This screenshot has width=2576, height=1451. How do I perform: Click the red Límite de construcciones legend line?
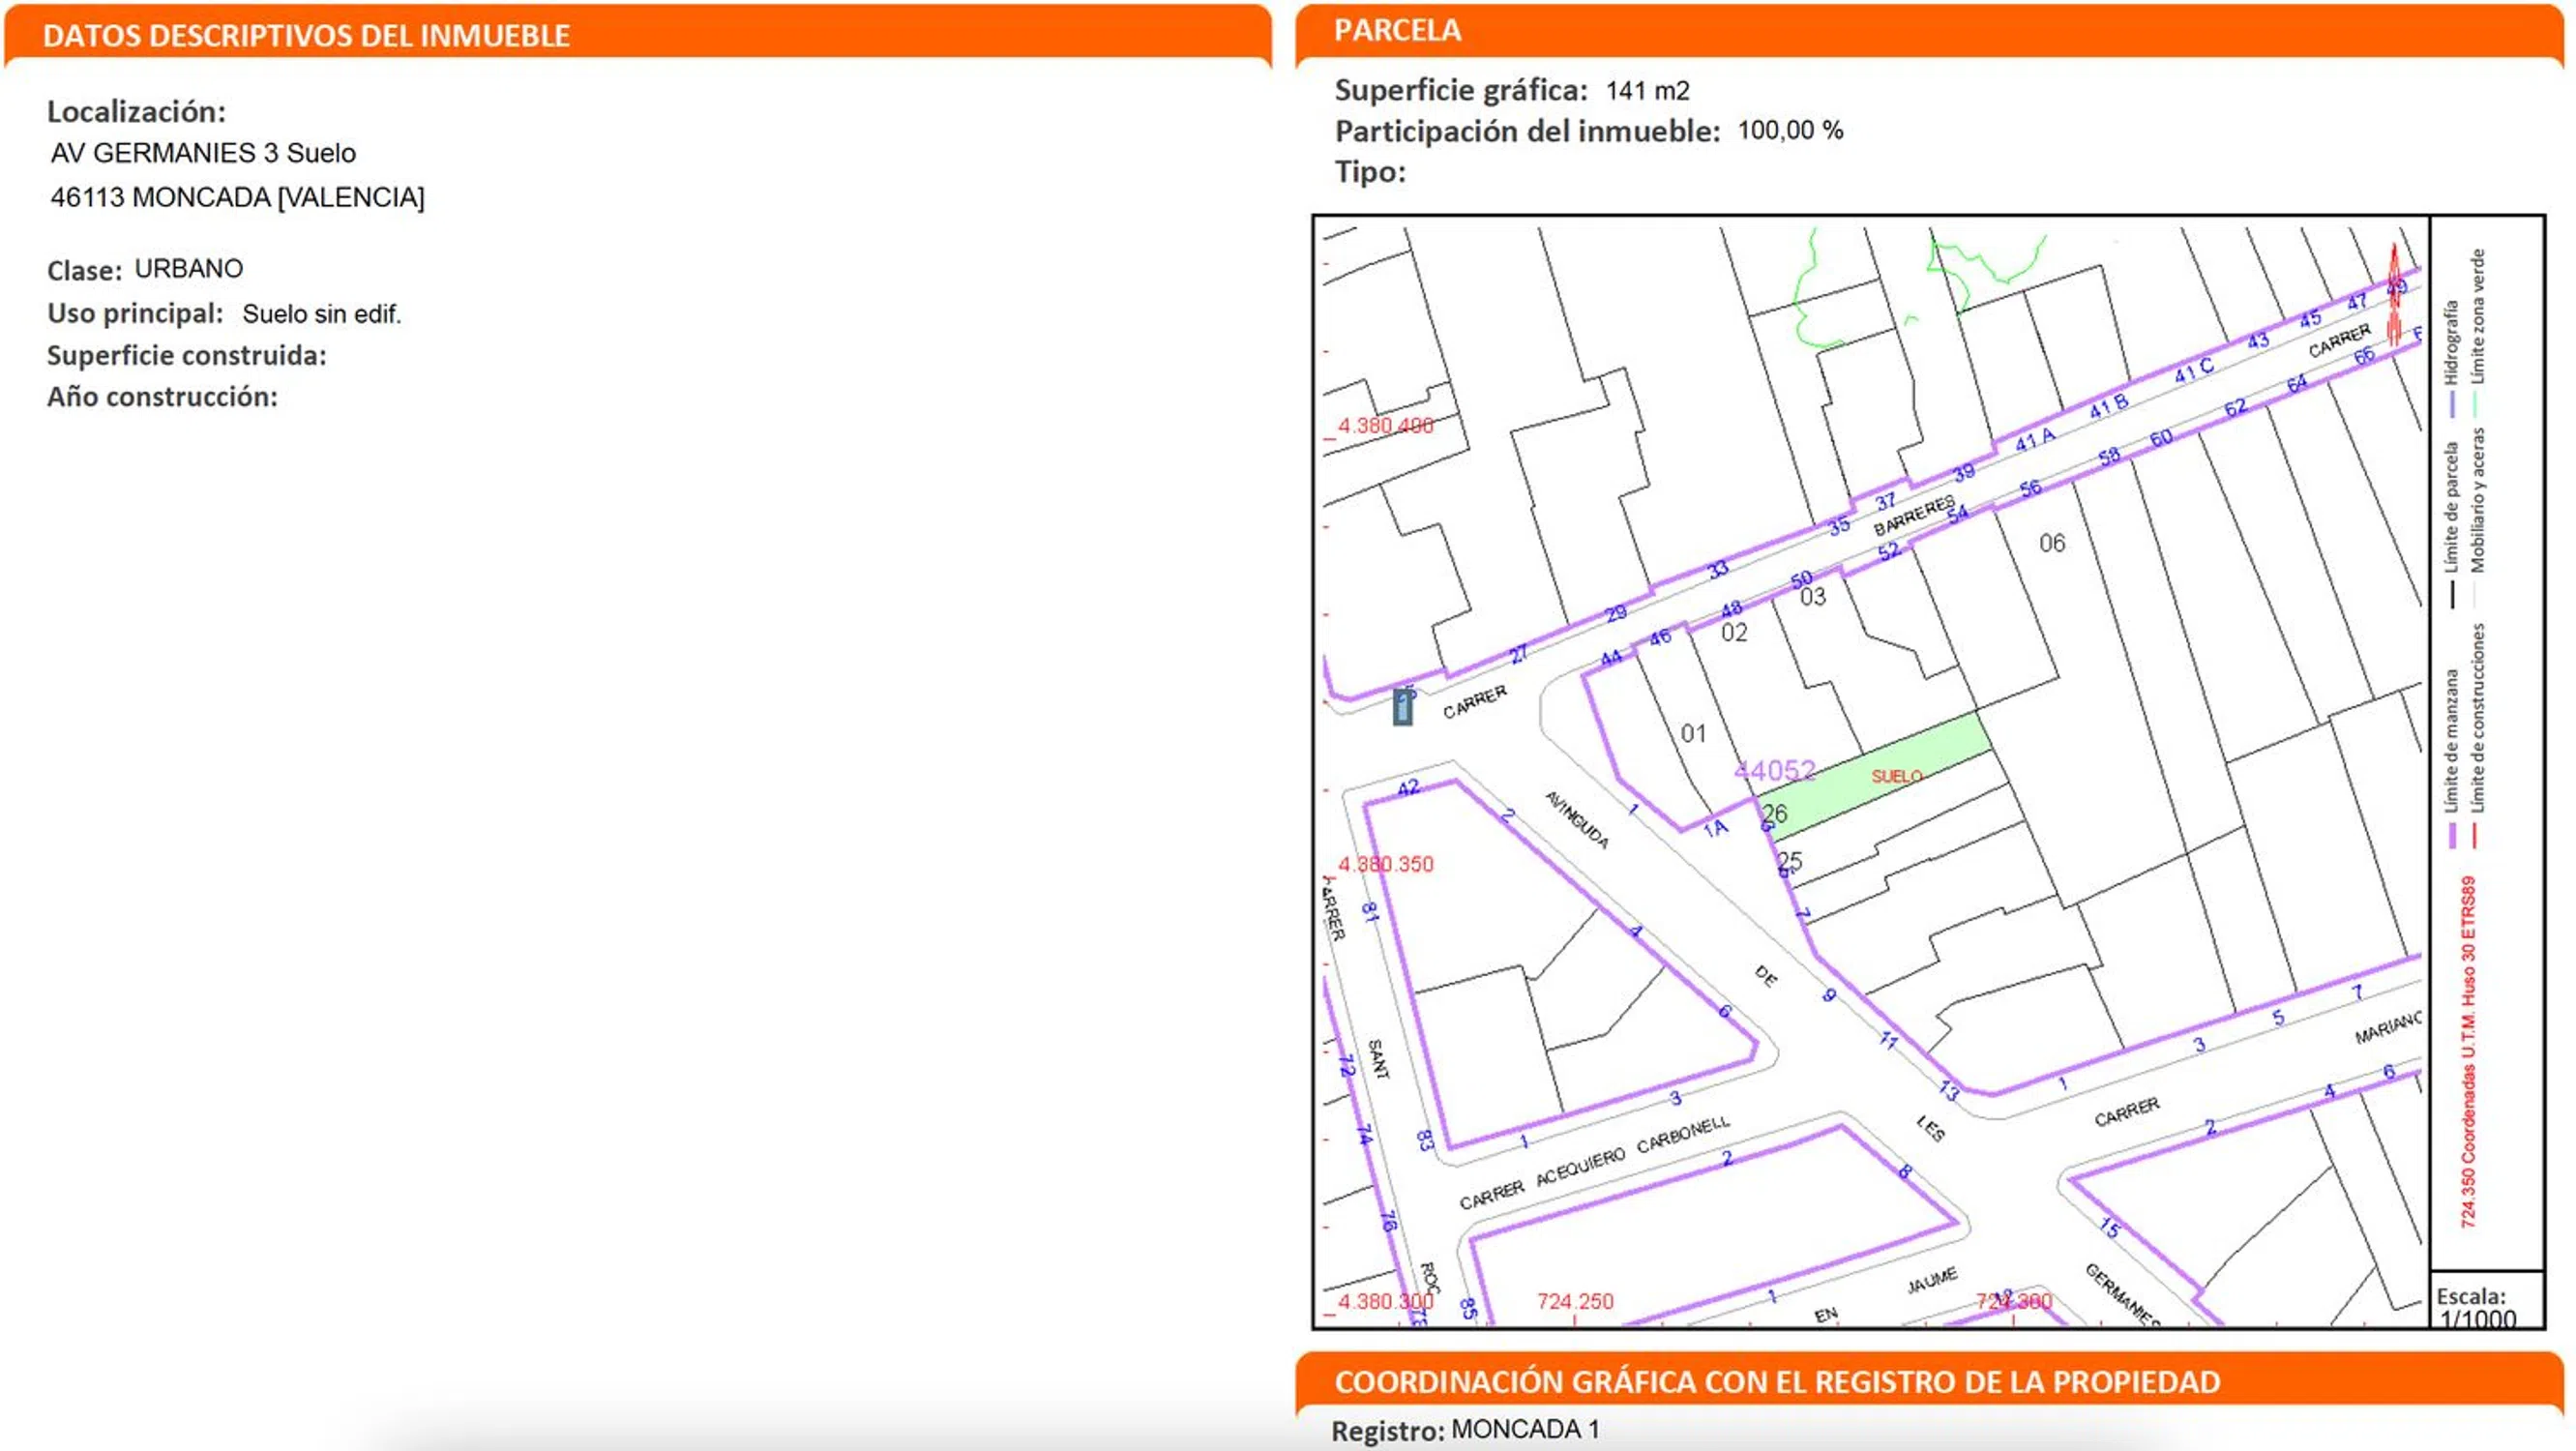(2476, 835)
